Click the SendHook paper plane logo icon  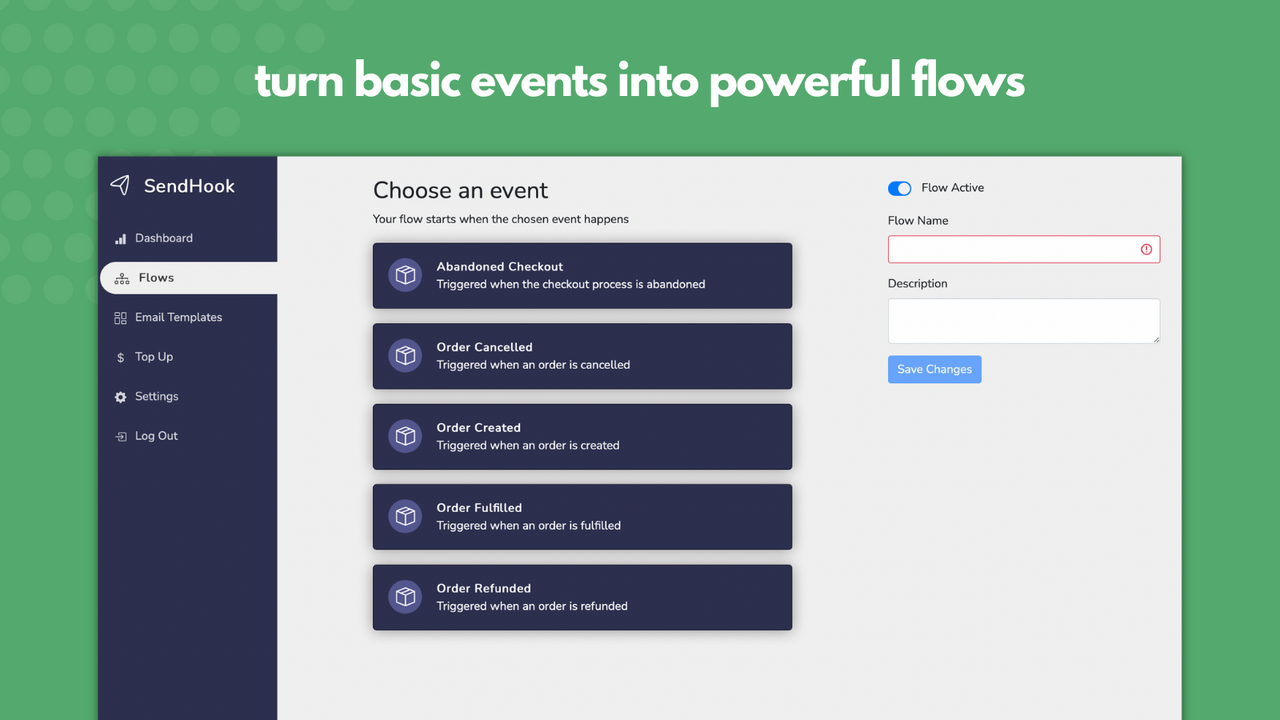coord(119,185)
